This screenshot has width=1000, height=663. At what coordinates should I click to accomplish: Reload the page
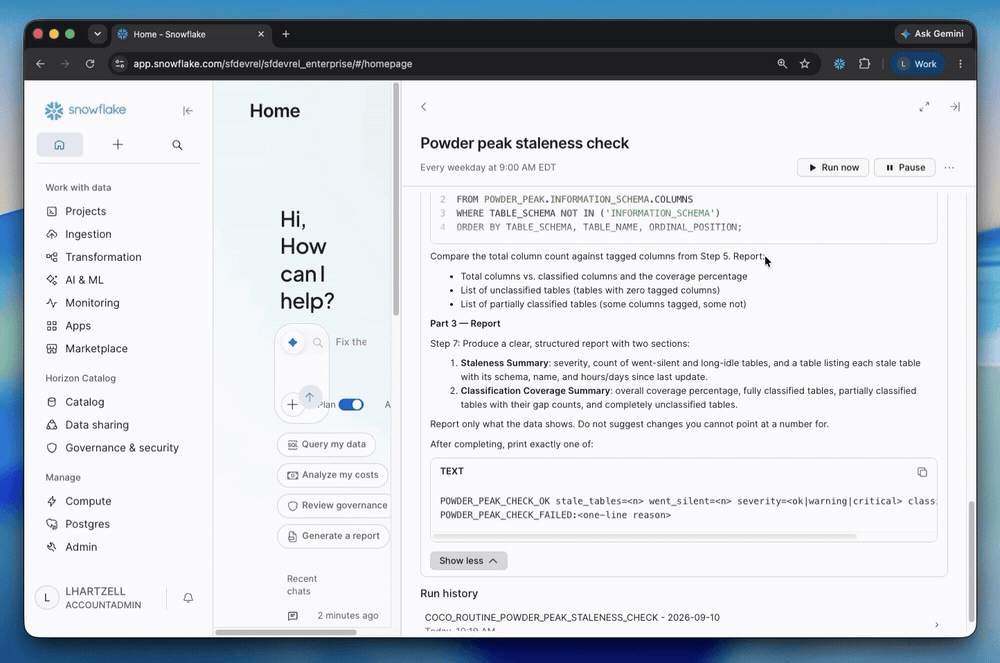pos(90,64)
